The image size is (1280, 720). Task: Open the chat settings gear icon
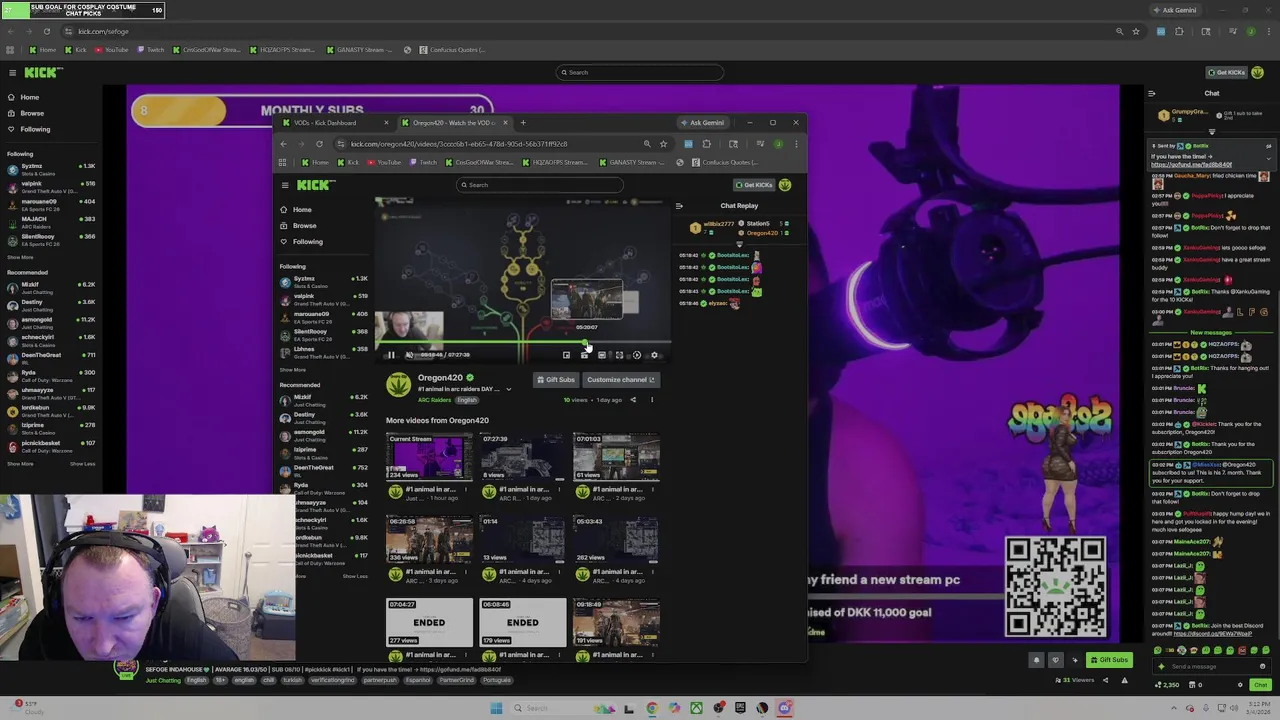click(1240, 685)
